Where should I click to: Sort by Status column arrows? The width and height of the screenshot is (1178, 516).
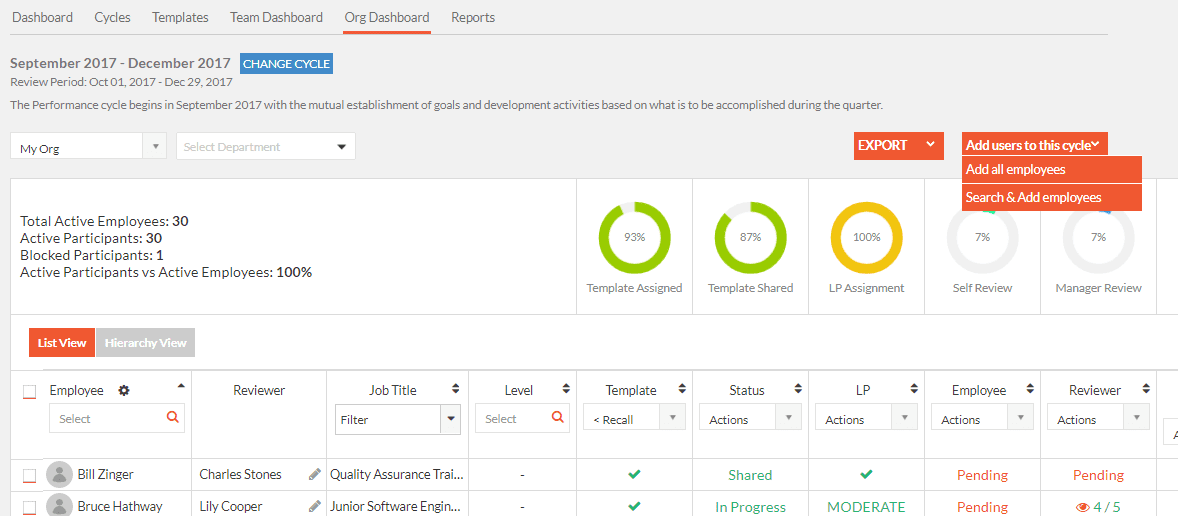[x=799, y=389]
